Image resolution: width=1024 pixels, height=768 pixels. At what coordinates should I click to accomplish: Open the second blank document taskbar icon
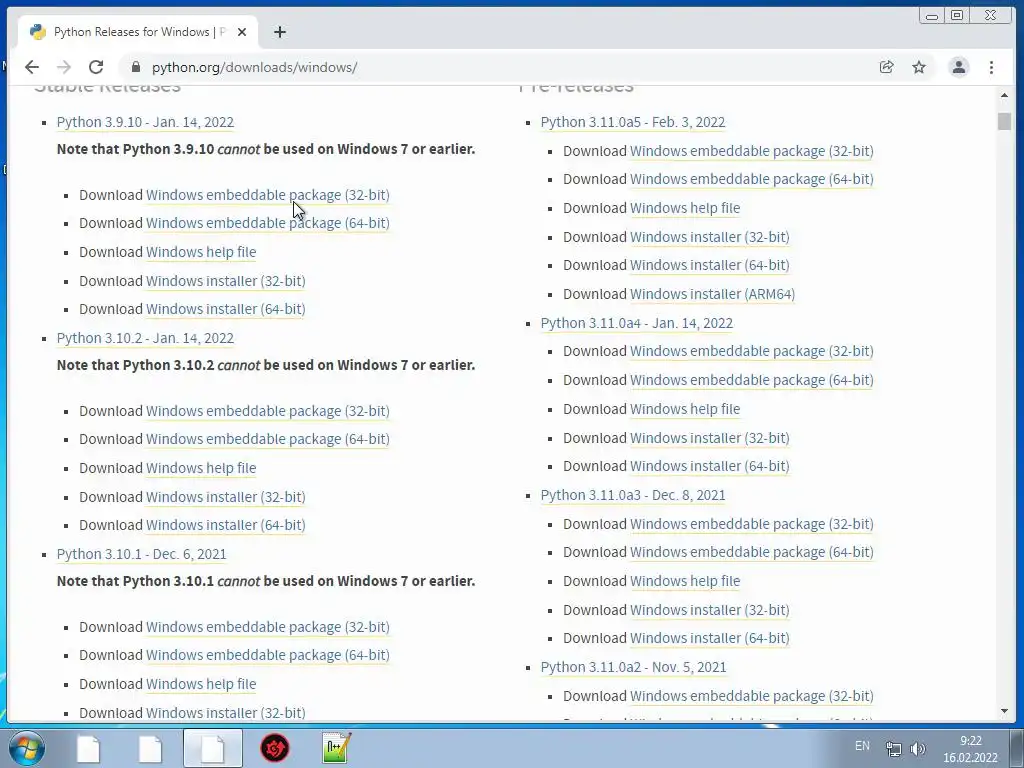point(150,748)
